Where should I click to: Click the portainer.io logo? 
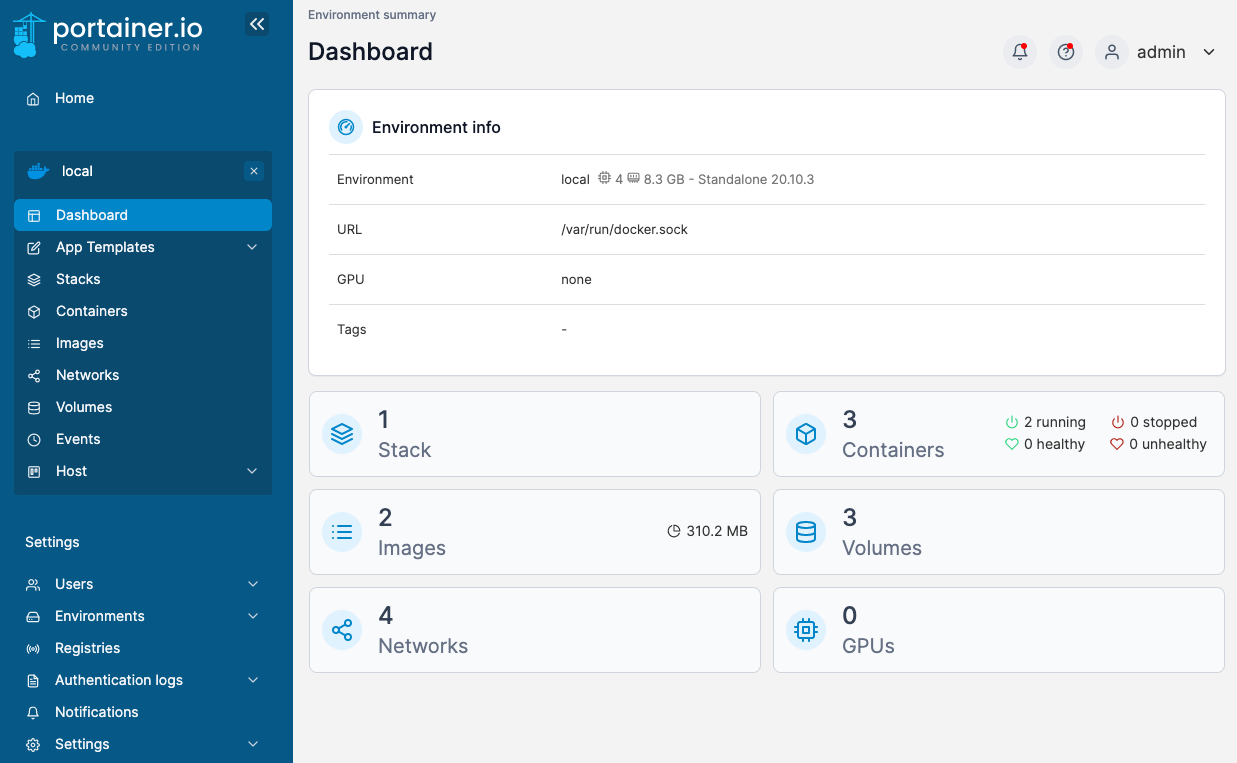coord(108,34)
